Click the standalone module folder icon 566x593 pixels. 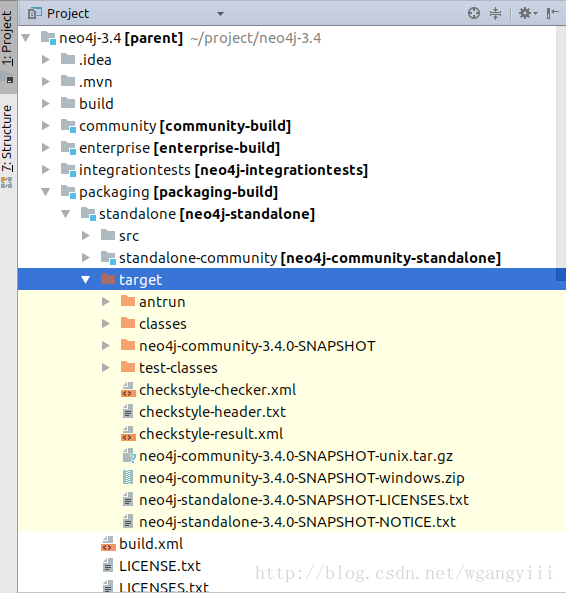point(88,214)
